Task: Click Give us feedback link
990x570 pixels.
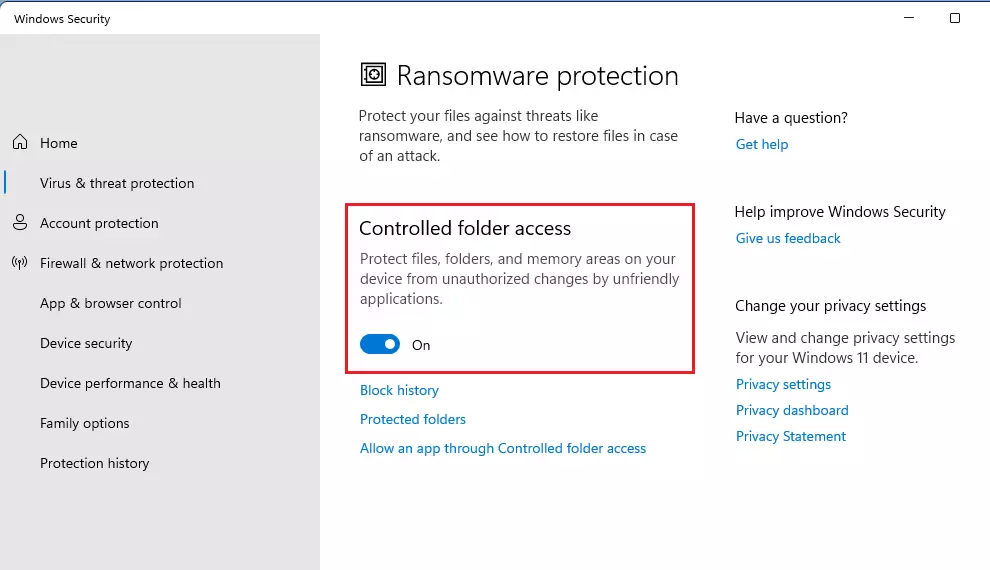Action: [787, 239]
